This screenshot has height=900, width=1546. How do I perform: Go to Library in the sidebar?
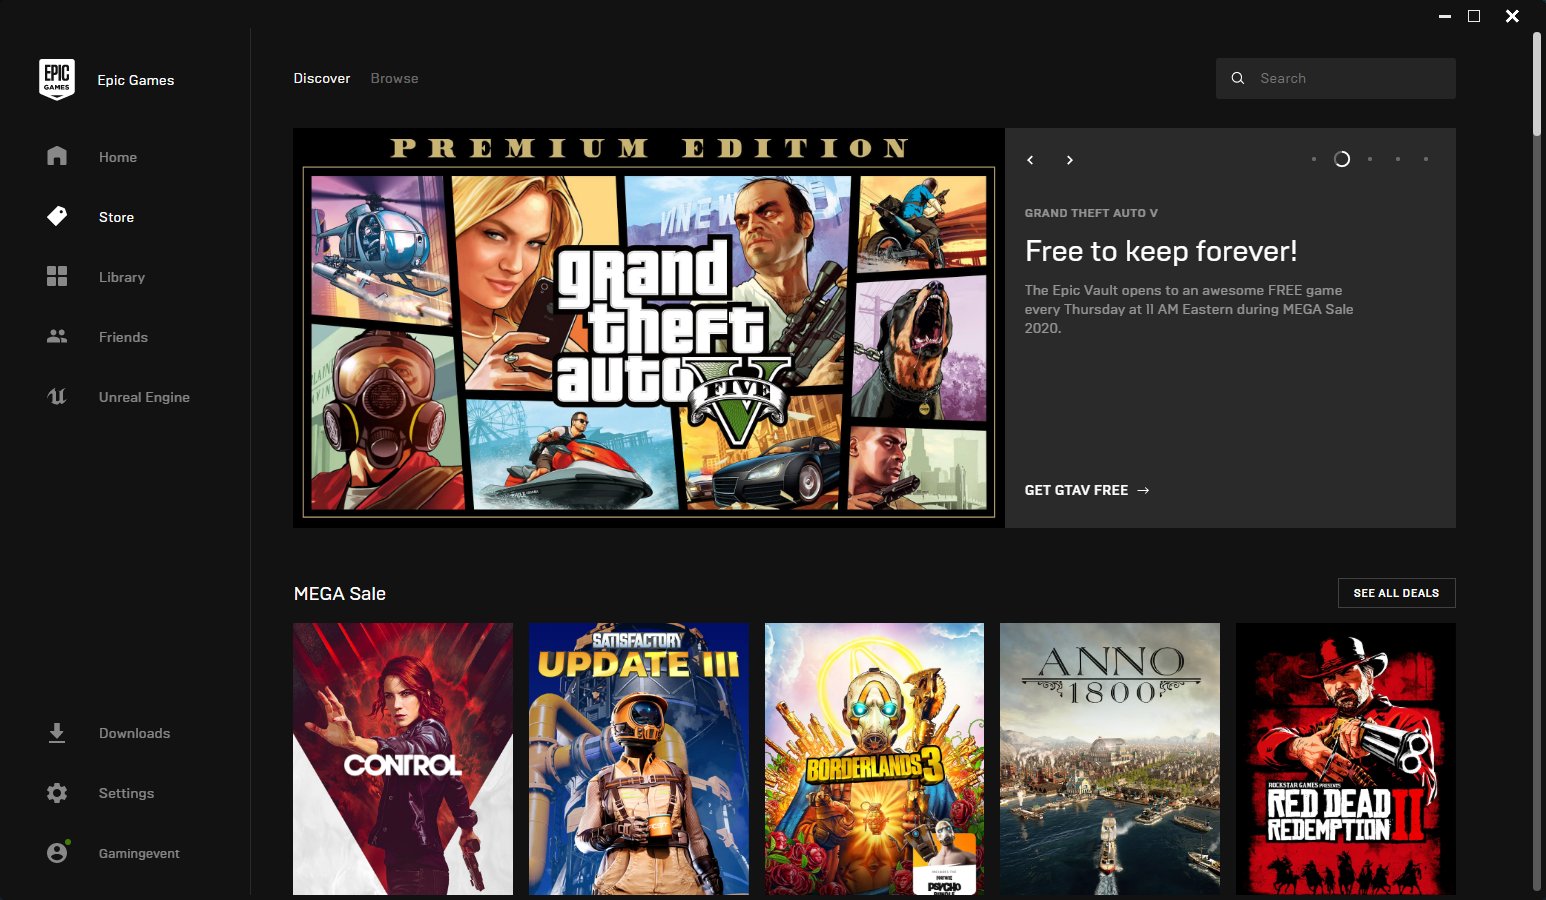[122, 277]
